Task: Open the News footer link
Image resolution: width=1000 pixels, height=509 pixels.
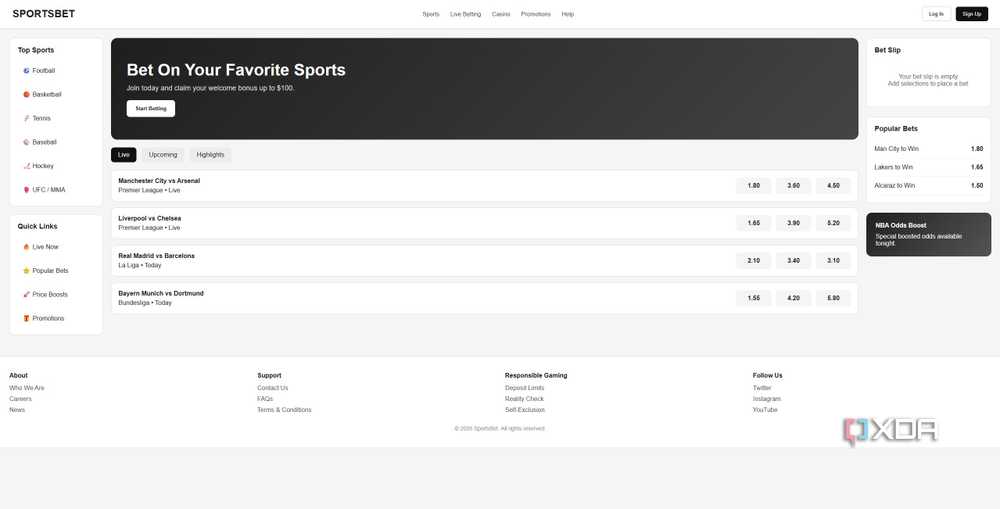Action: pyautogui.click(x=17, y=409)
